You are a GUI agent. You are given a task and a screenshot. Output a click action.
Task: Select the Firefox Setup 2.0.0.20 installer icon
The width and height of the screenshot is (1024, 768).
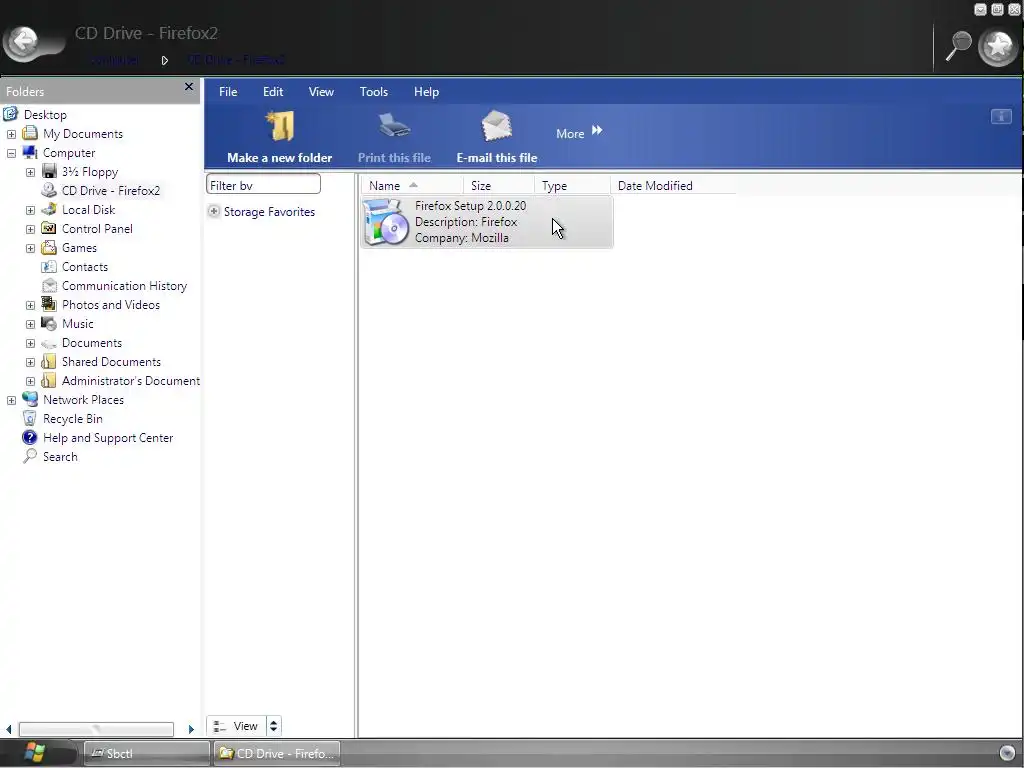[385, 222]
